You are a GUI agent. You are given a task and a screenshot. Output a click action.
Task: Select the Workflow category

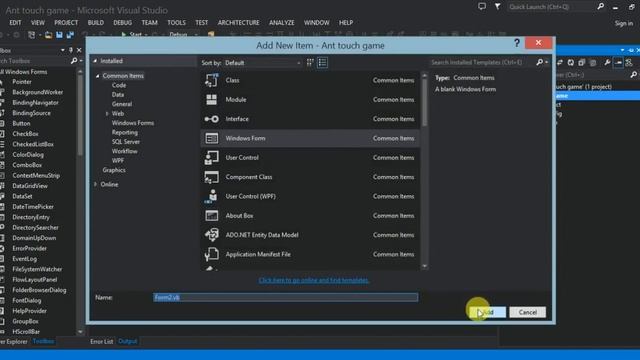tap(124, 151)
